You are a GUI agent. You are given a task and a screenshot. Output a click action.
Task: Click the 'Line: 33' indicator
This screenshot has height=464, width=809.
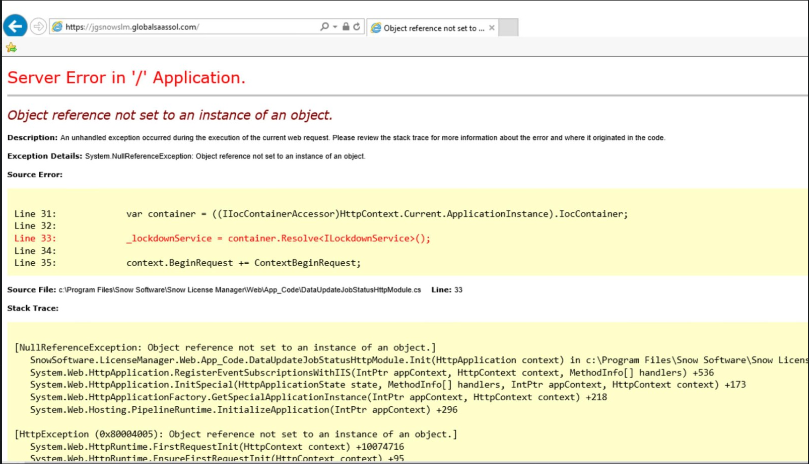pos(447,290)
